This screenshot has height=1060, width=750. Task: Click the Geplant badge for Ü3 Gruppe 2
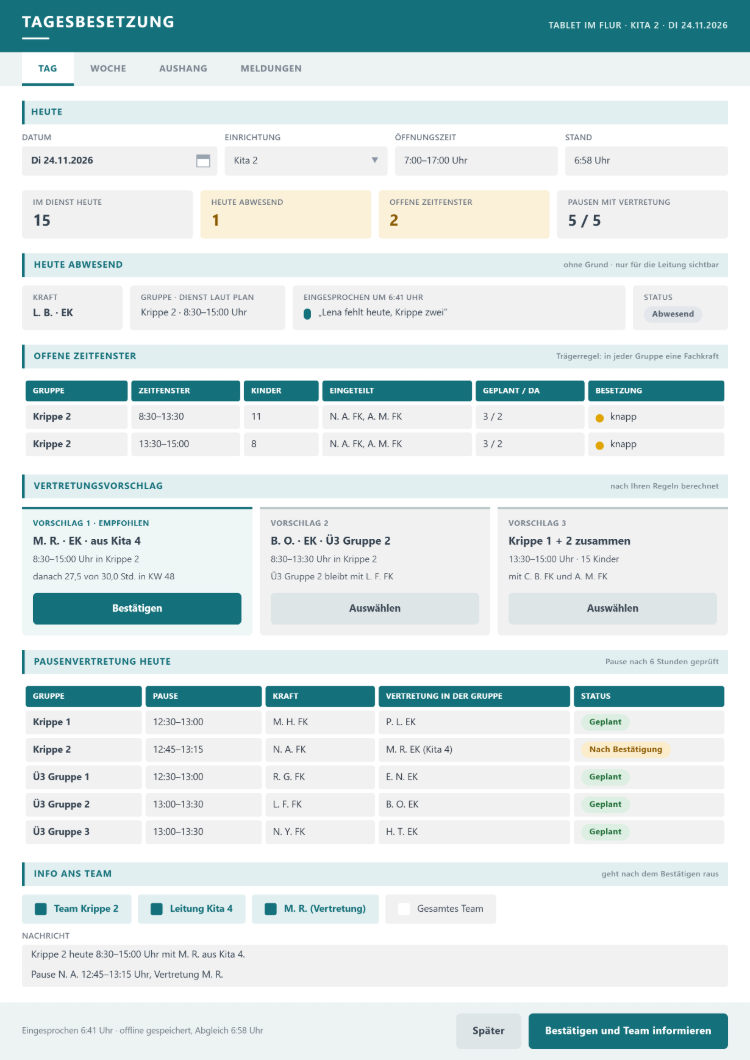pos(605,804)
